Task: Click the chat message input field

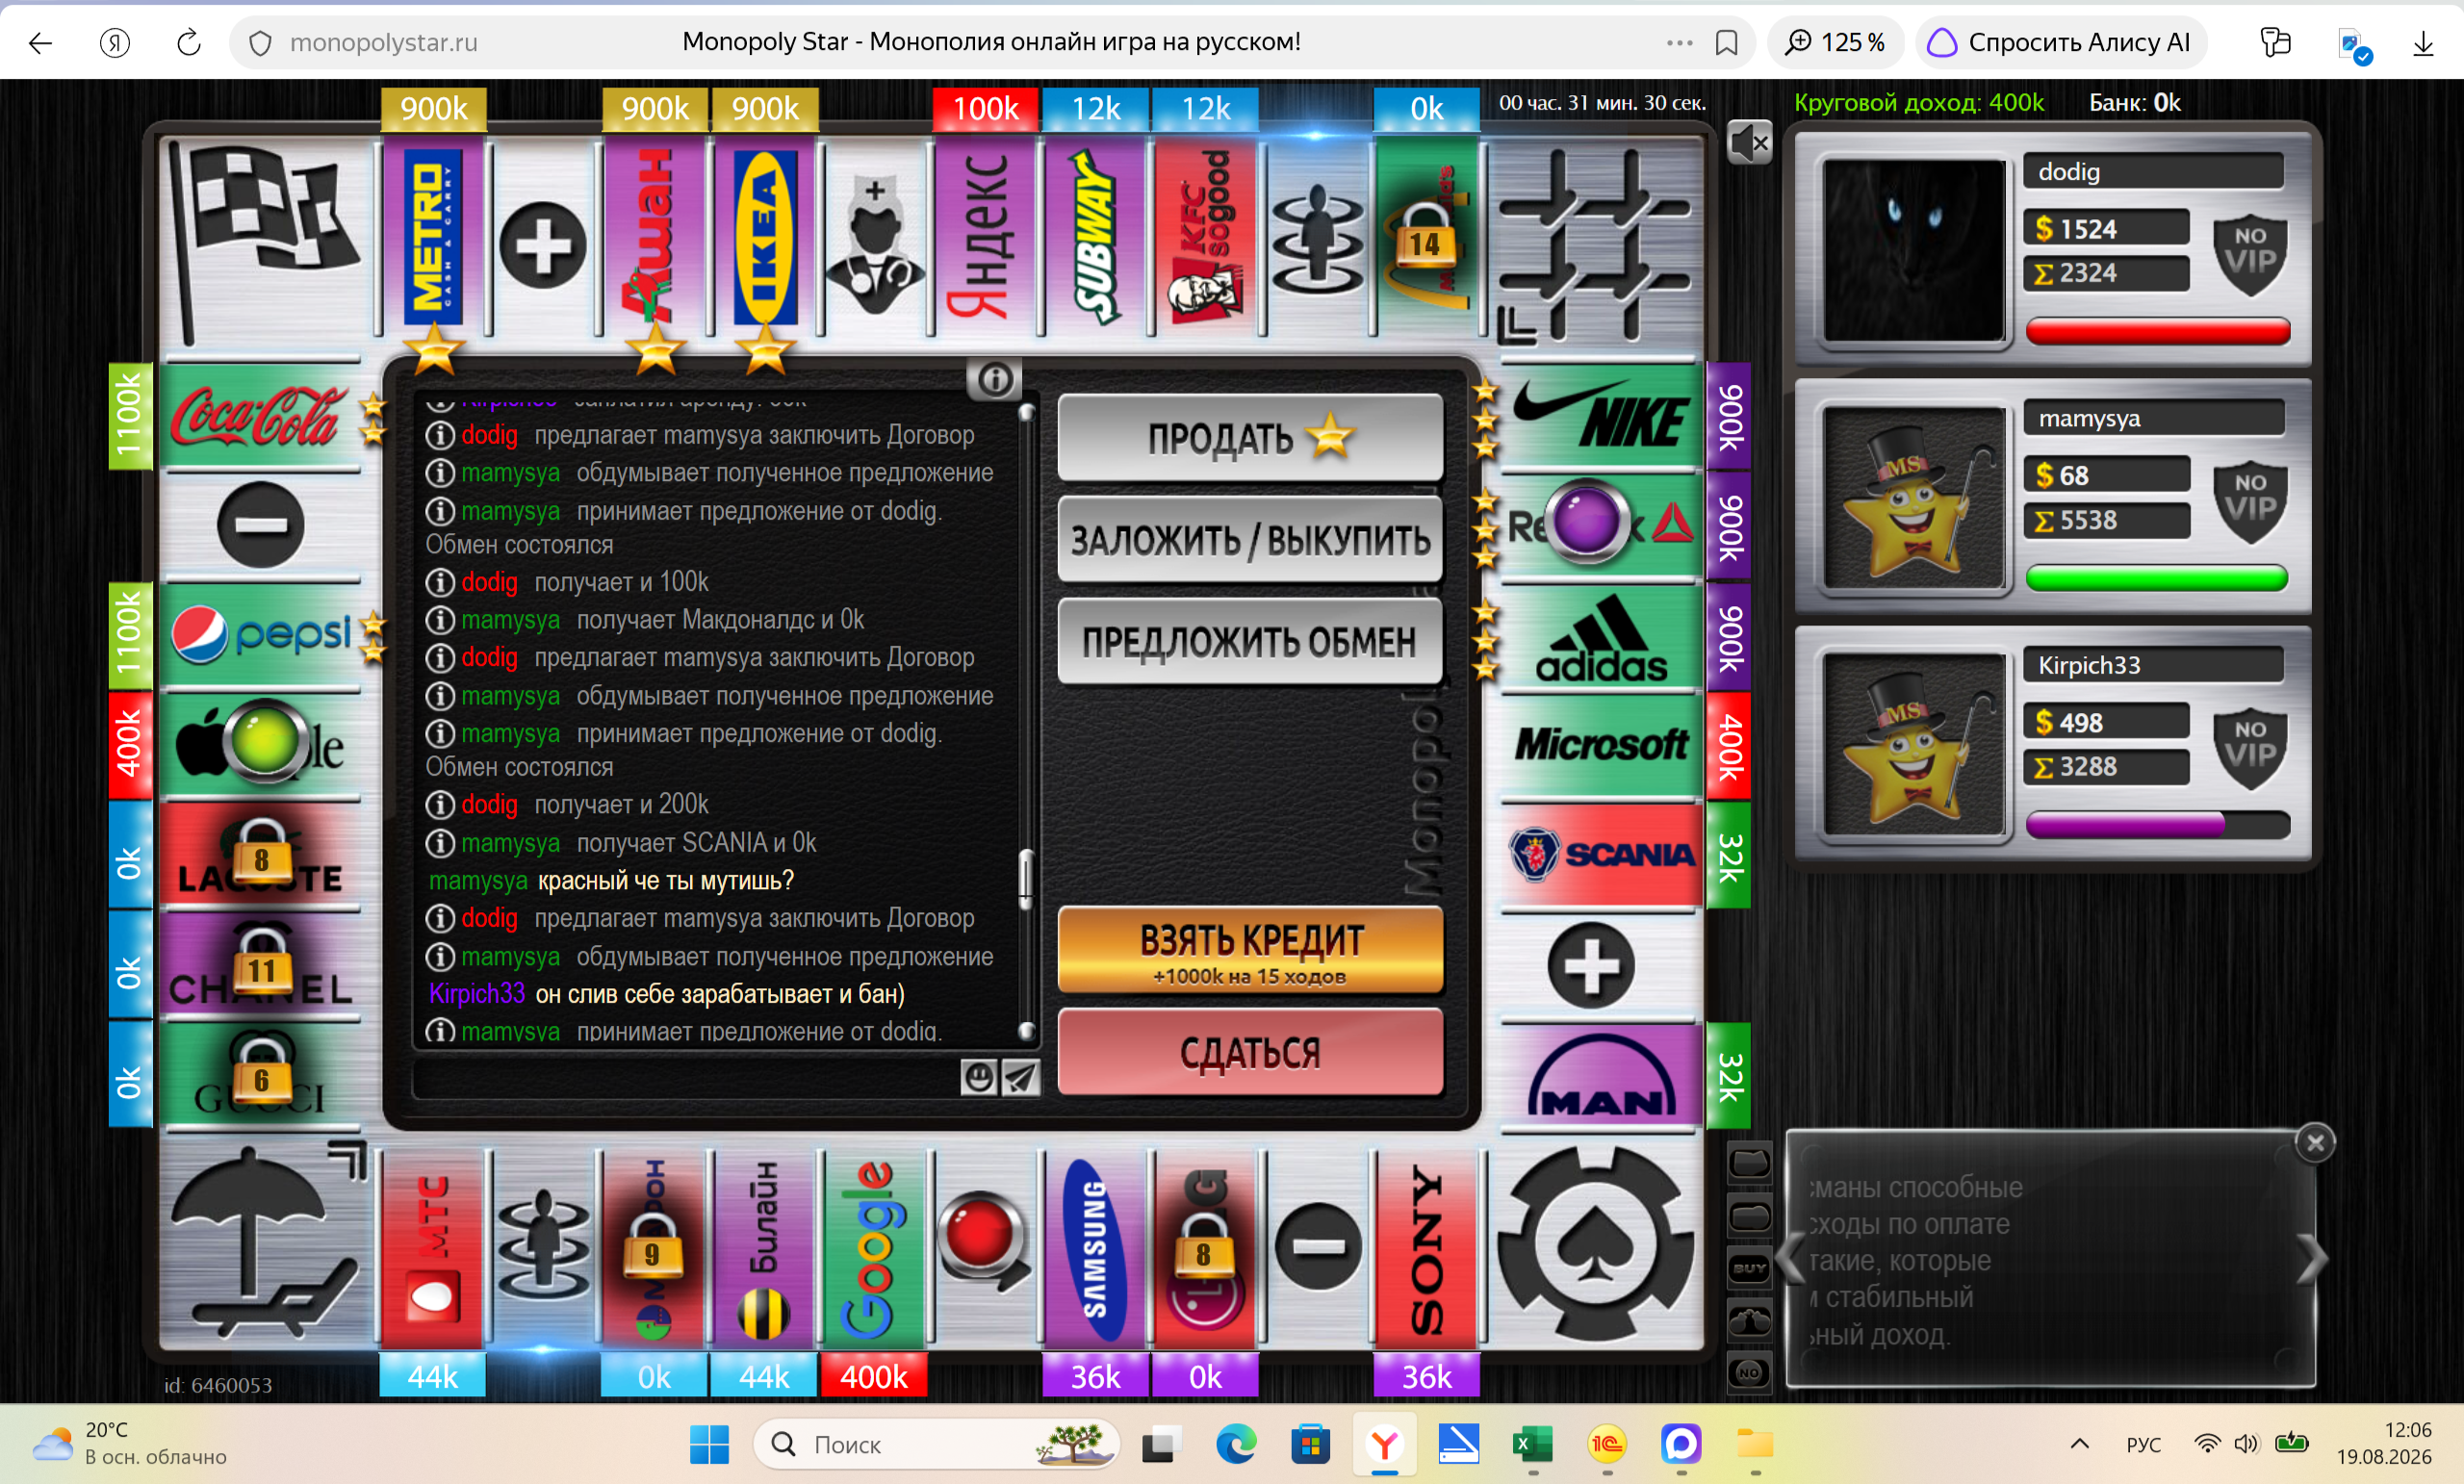Action: (x=686, y=1078)
